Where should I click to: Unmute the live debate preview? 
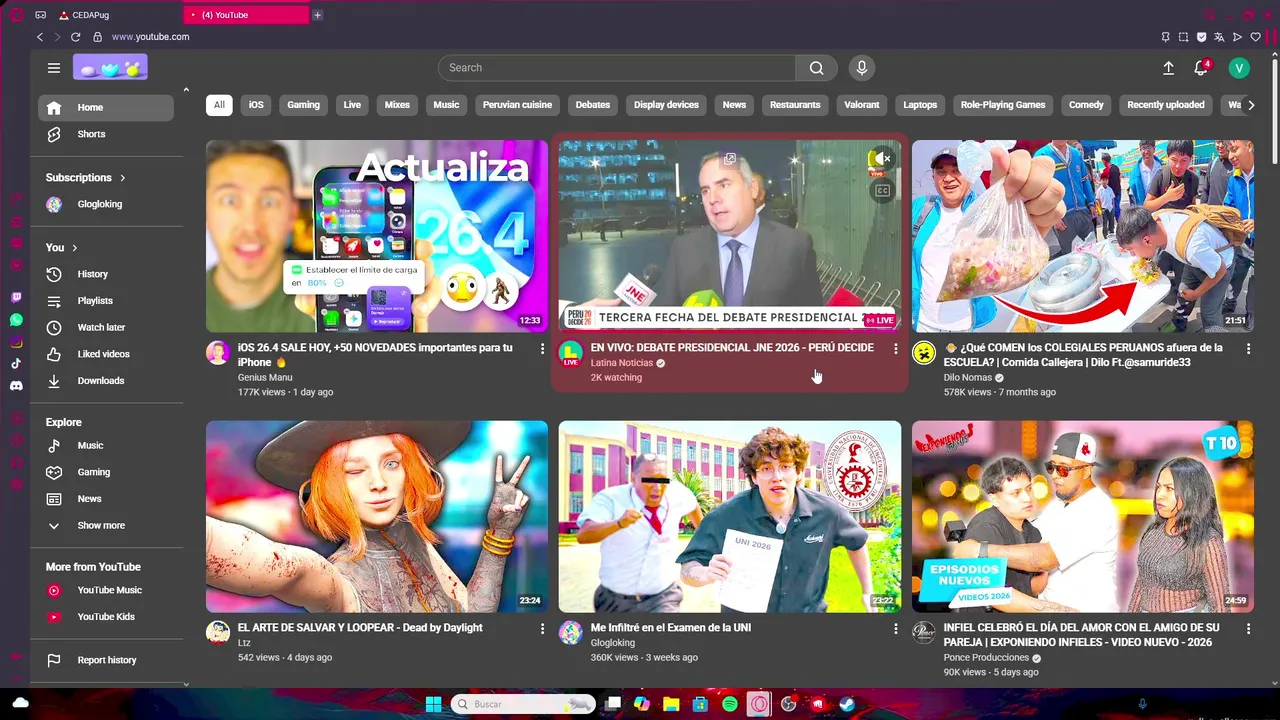click(880, 159)
